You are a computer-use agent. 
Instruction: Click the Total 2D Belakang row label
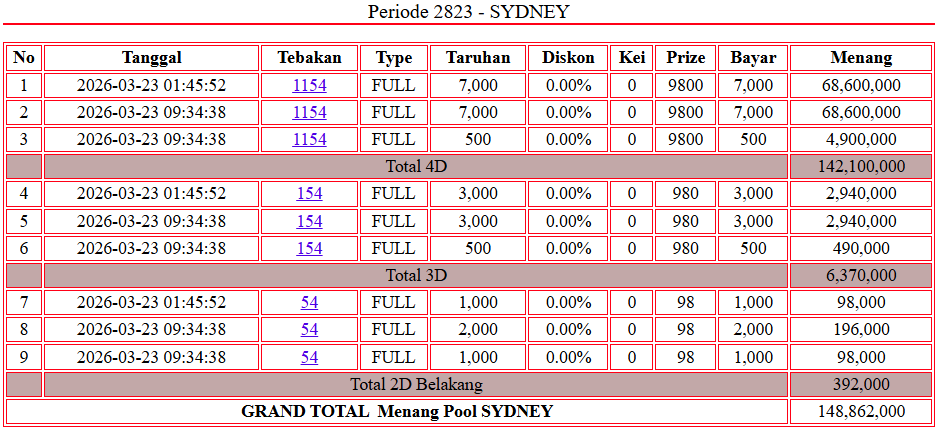click(416, 384)
